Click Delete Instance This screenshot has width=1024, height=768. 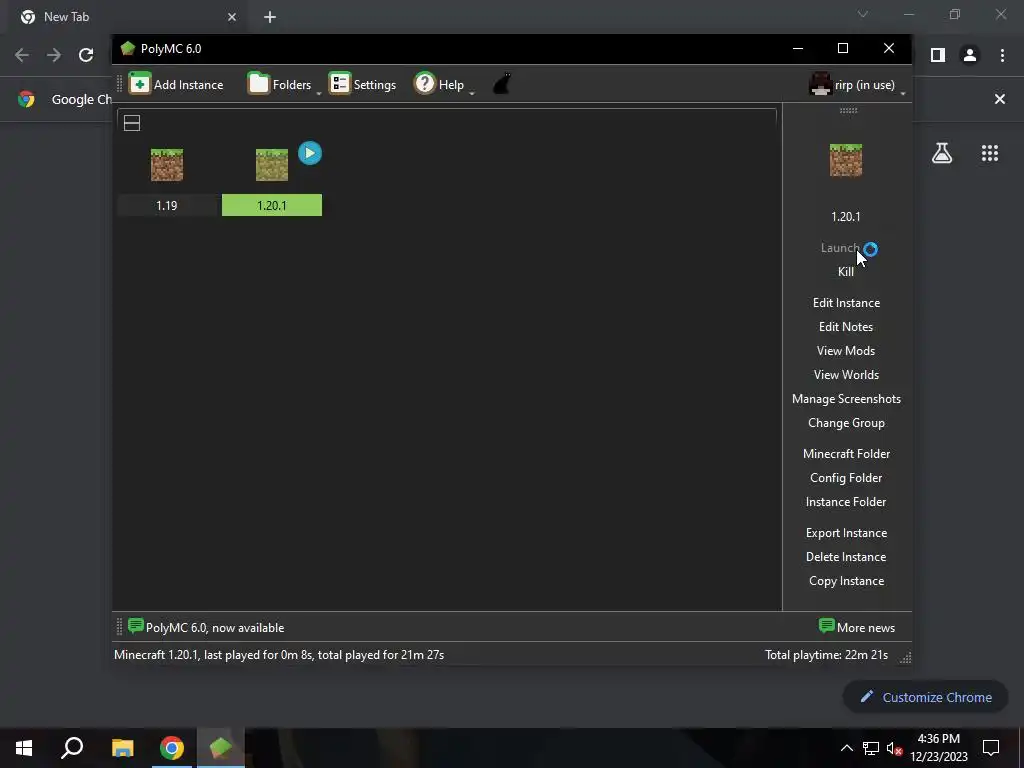846,557
